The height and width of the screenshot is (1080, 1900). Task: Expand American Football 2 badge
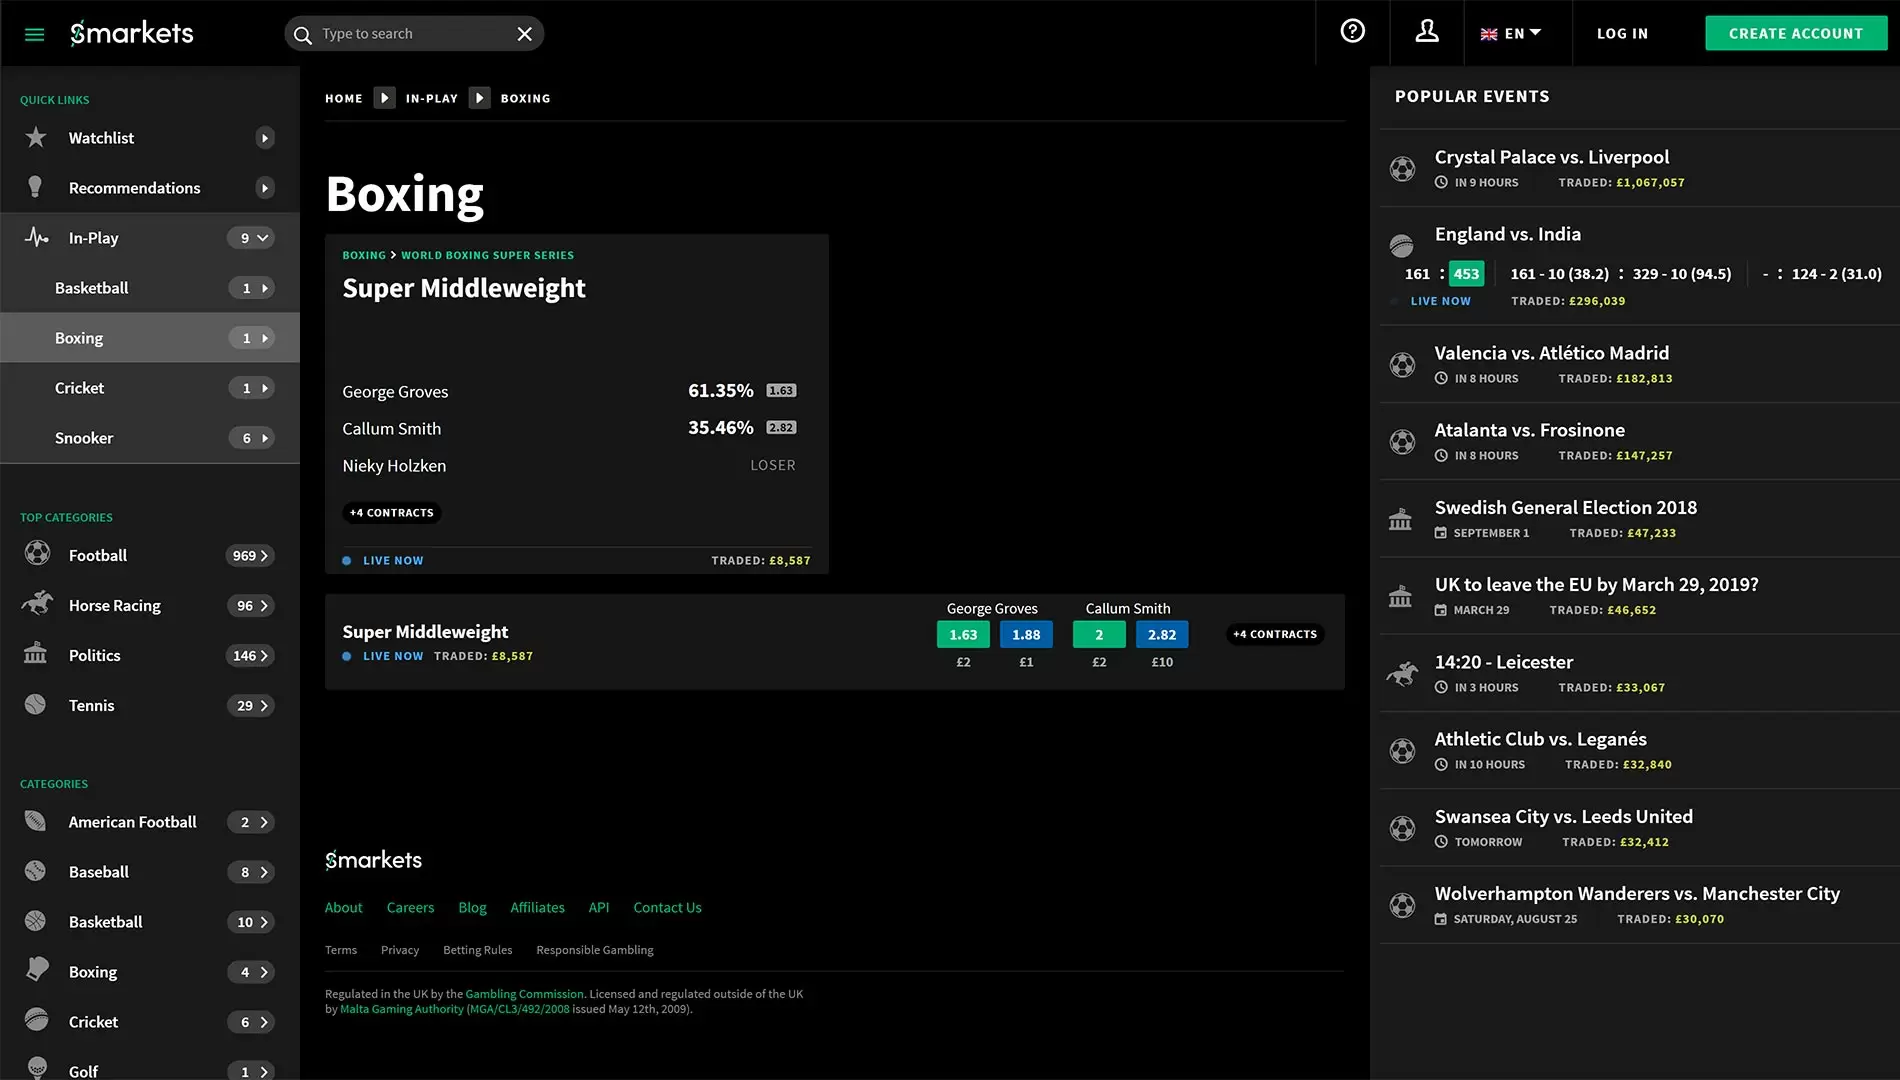pos(250,822)
